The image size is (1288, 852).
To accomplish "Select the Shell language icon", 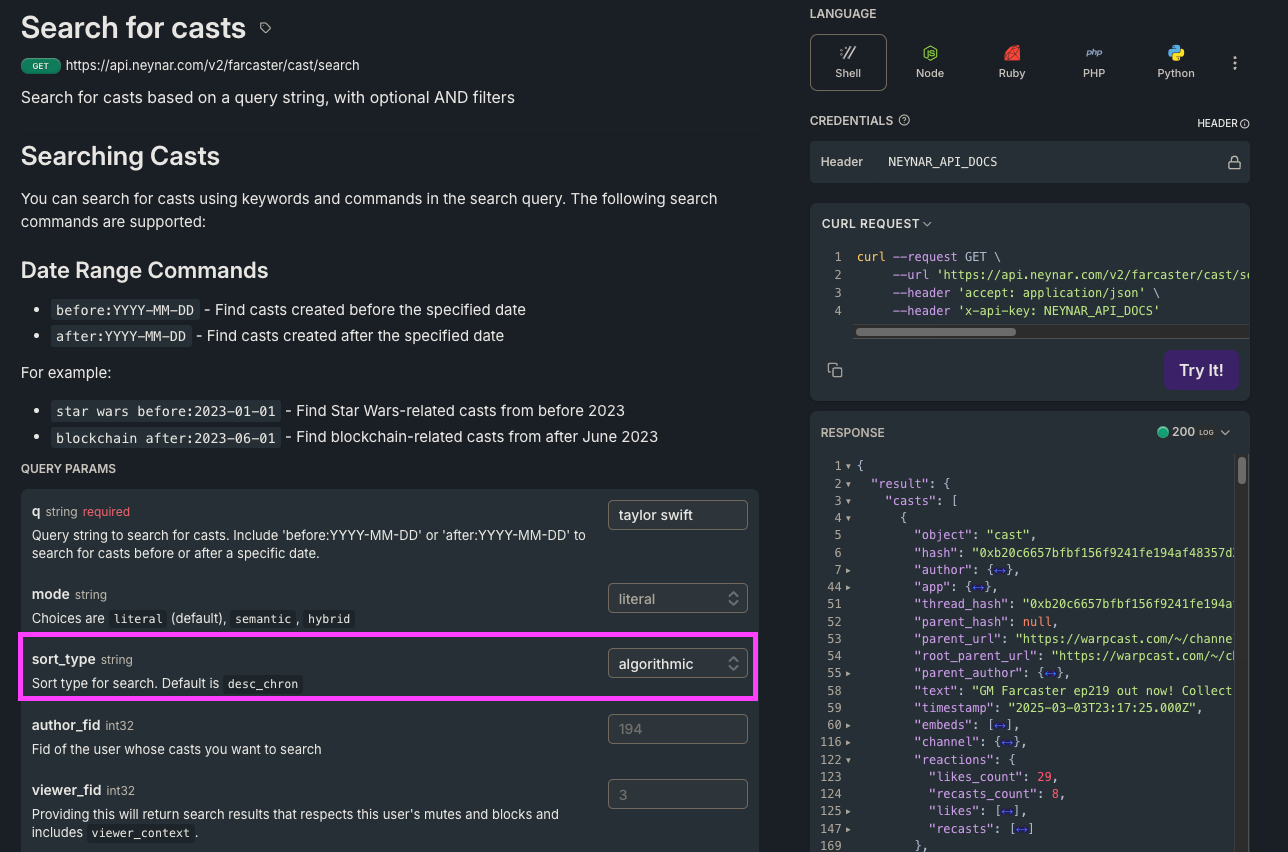I will click(x=848, y=62).
